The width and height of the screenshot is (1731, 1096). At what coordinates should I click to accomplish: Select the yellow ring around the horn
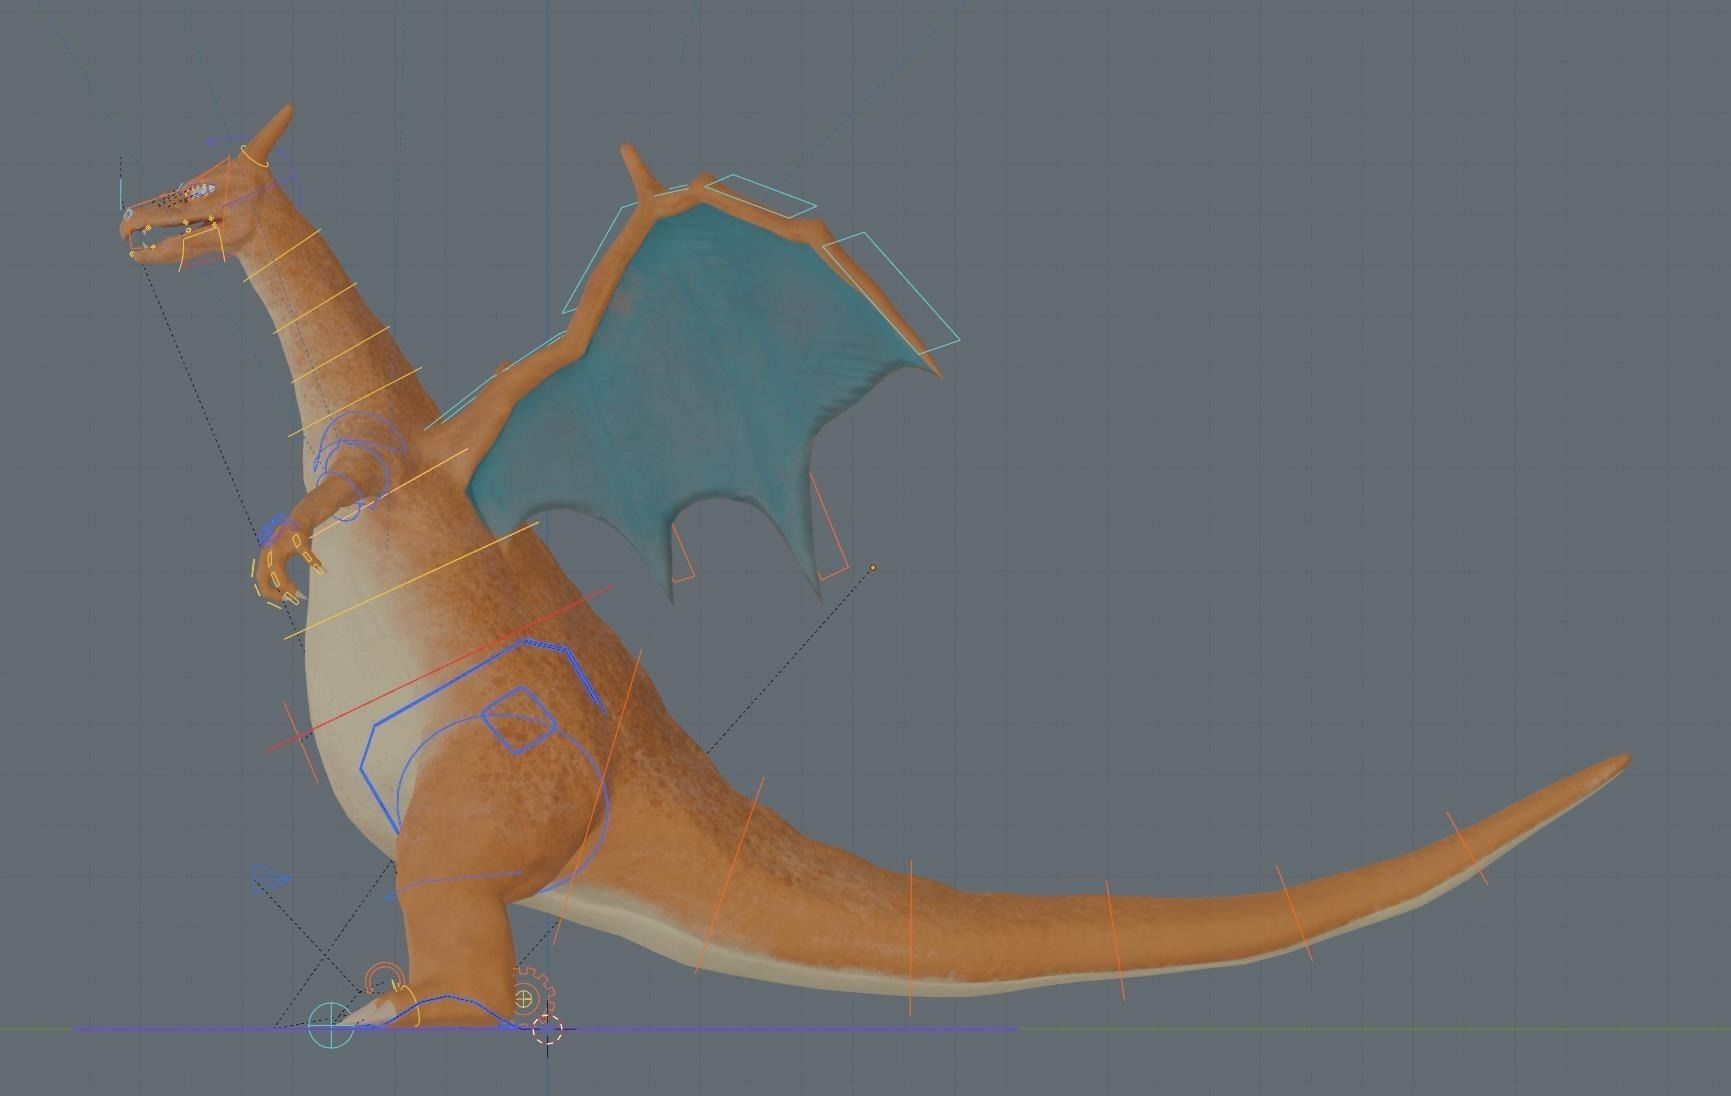[255, 155]
